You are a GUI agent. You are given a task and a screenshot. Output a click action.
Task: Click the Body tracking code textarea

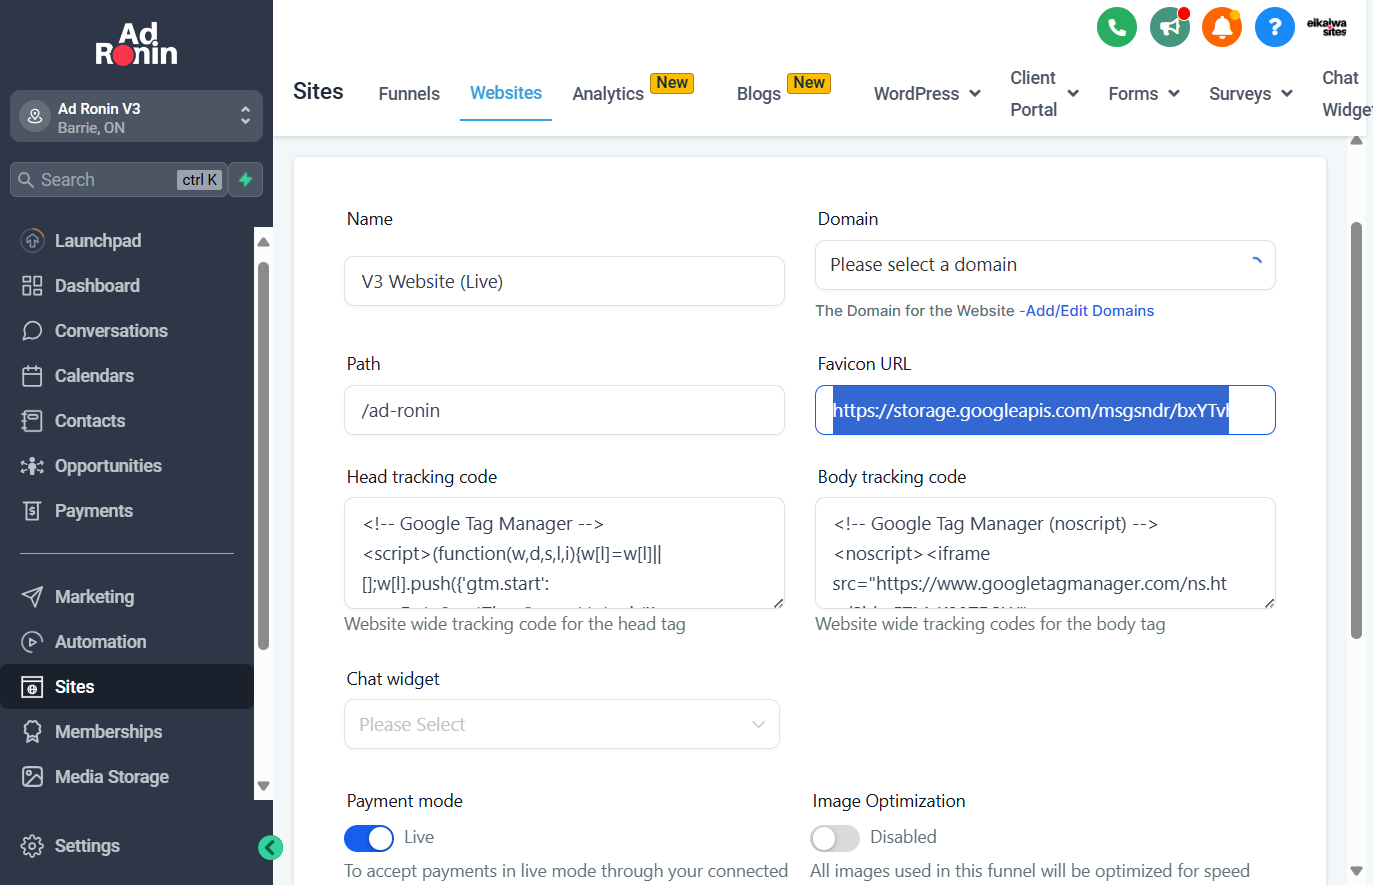click(x=1045, y=553)
